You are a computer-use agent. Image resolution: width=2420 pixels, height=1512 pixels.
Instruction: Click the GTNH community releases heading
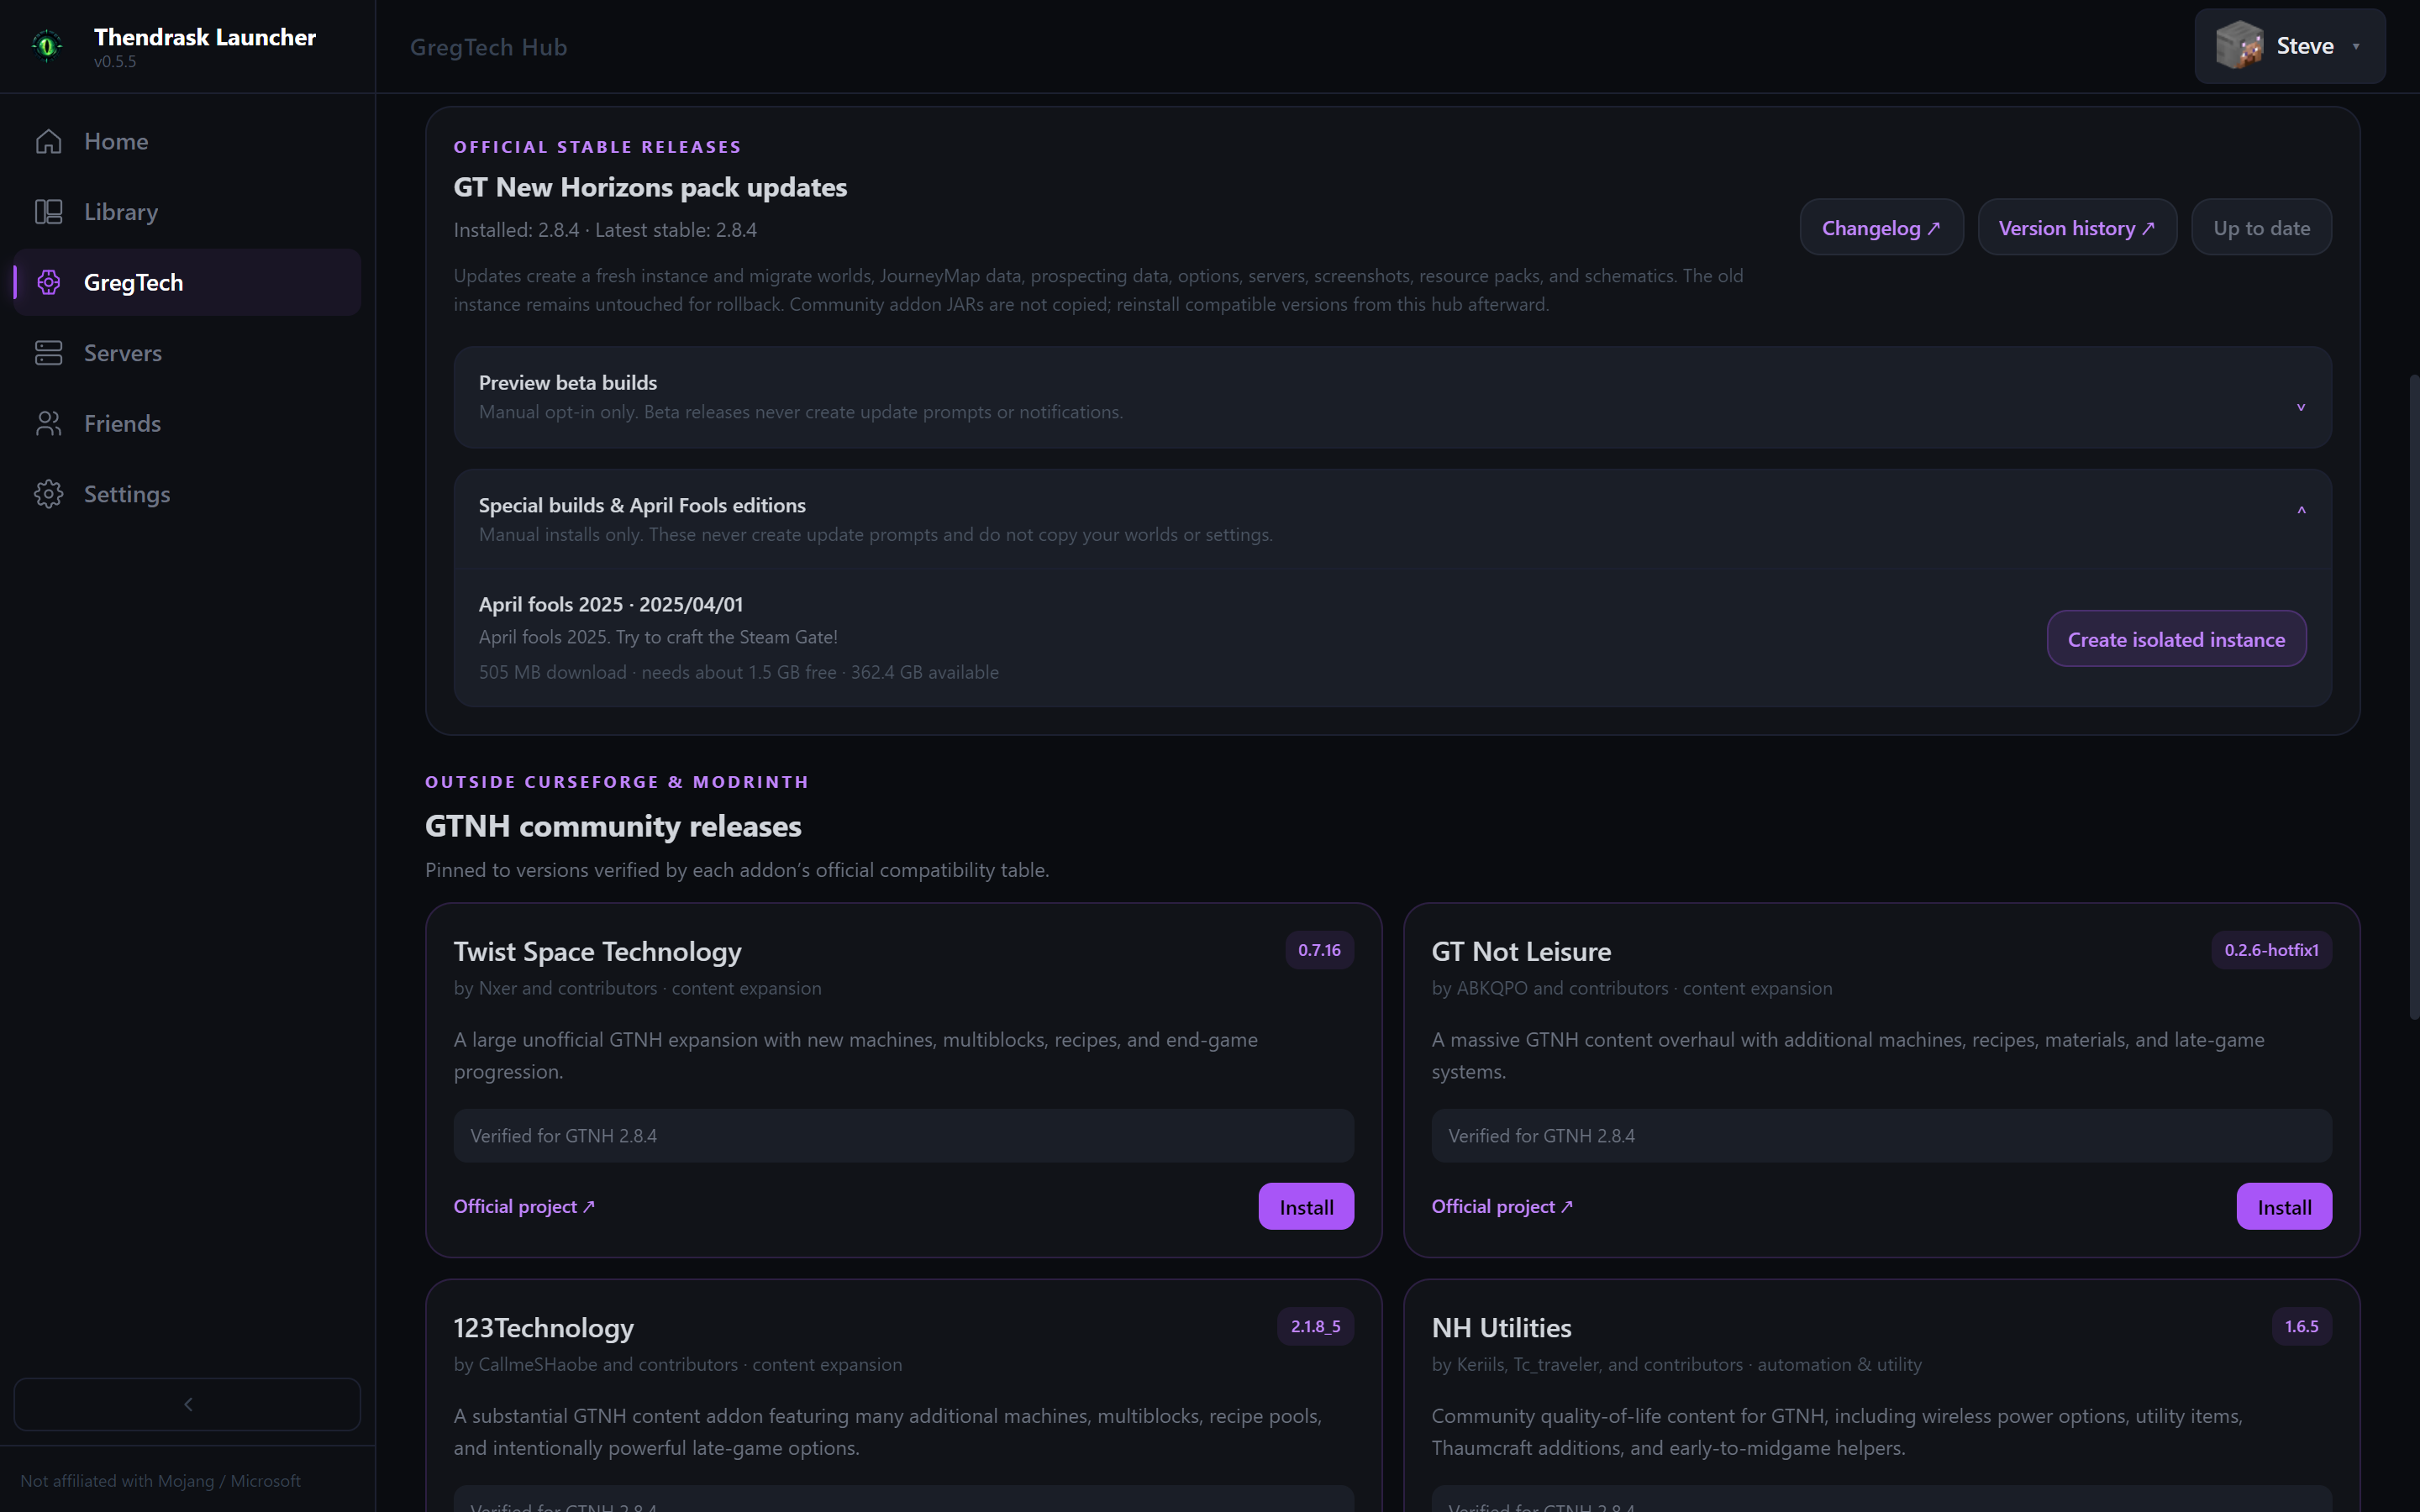click(x=613, y=826)
